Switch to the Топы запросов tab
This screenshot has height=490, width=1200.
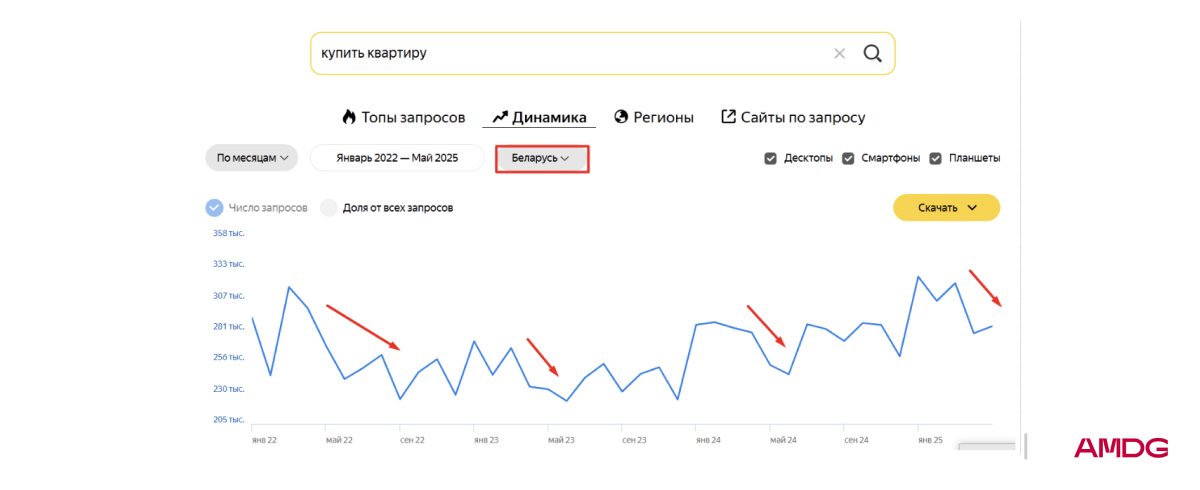pos(403,117)
